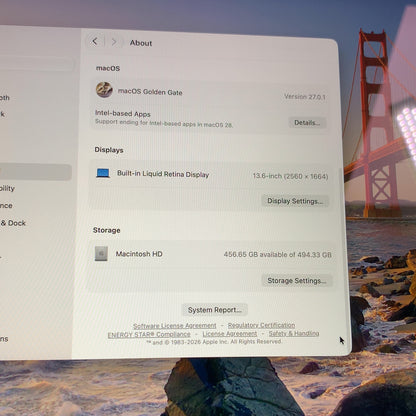Click 'macOS Golden Gate' text
The width and height of the screenshot is (416, 416).
coord(150,92)
